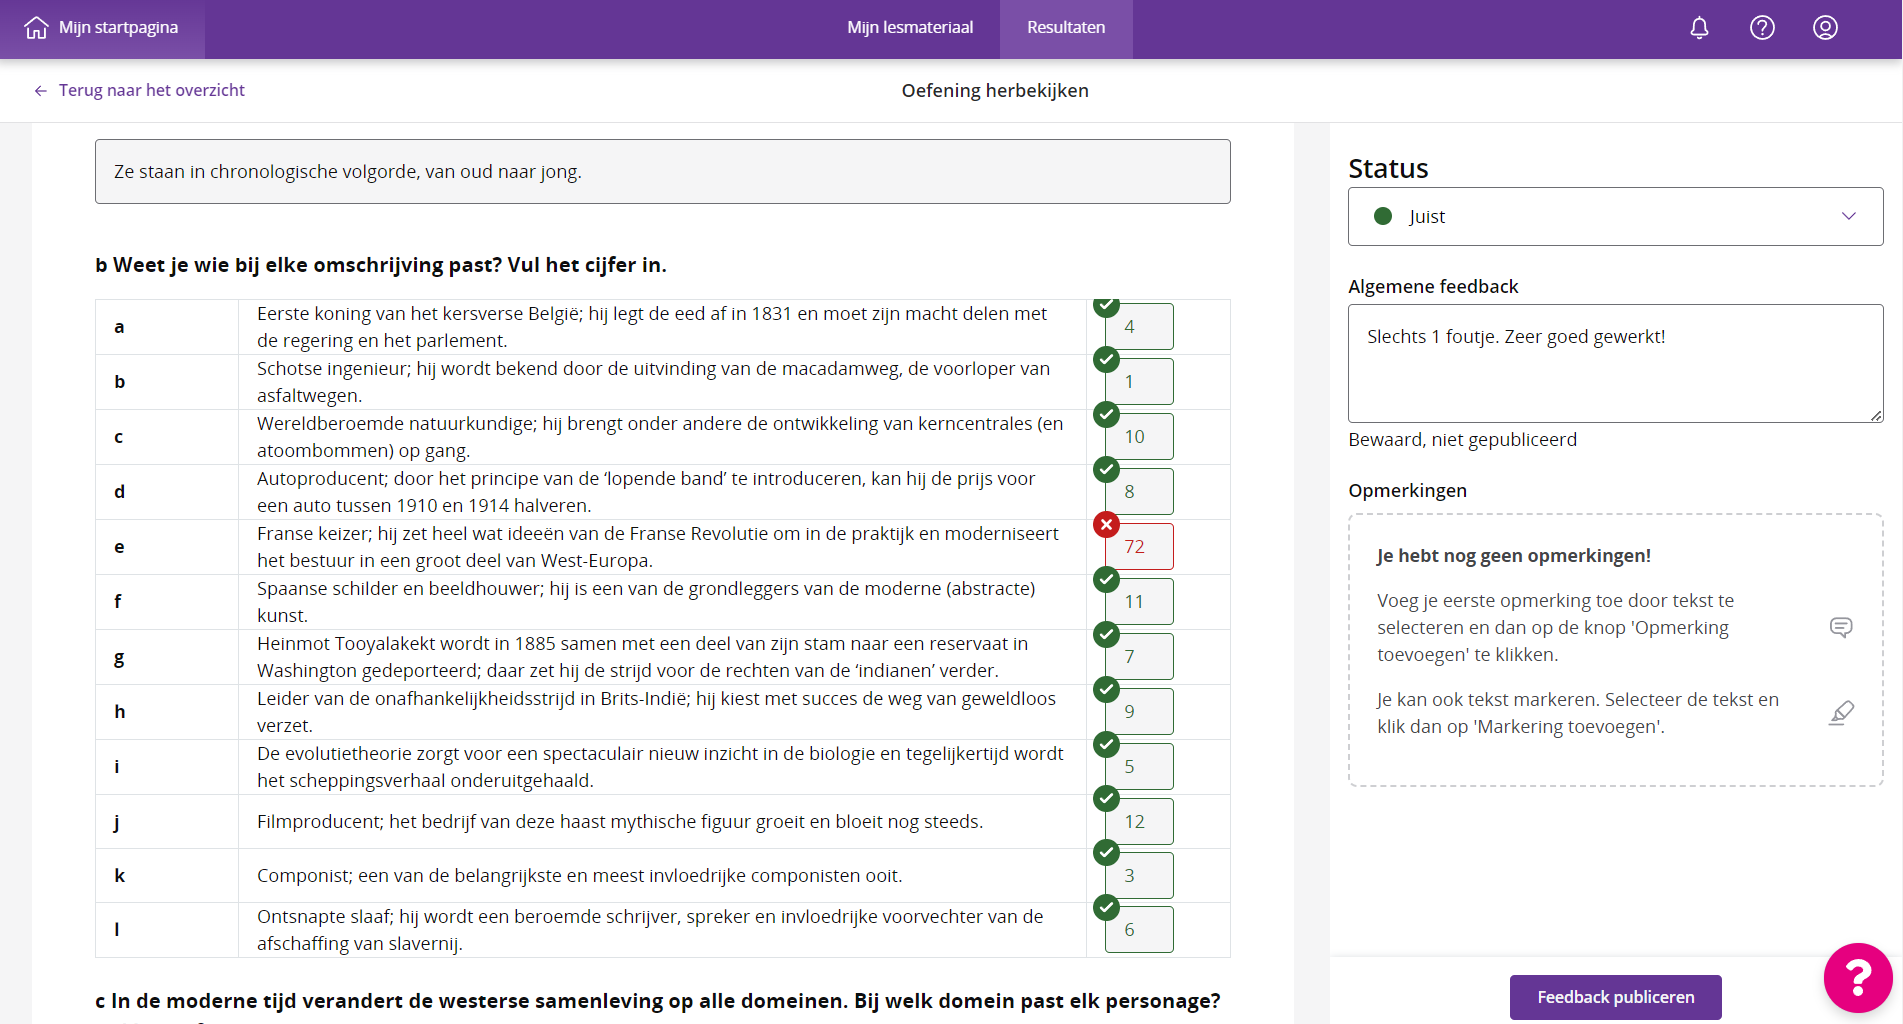Click the green checkmark at row c

click(1106, 414)
